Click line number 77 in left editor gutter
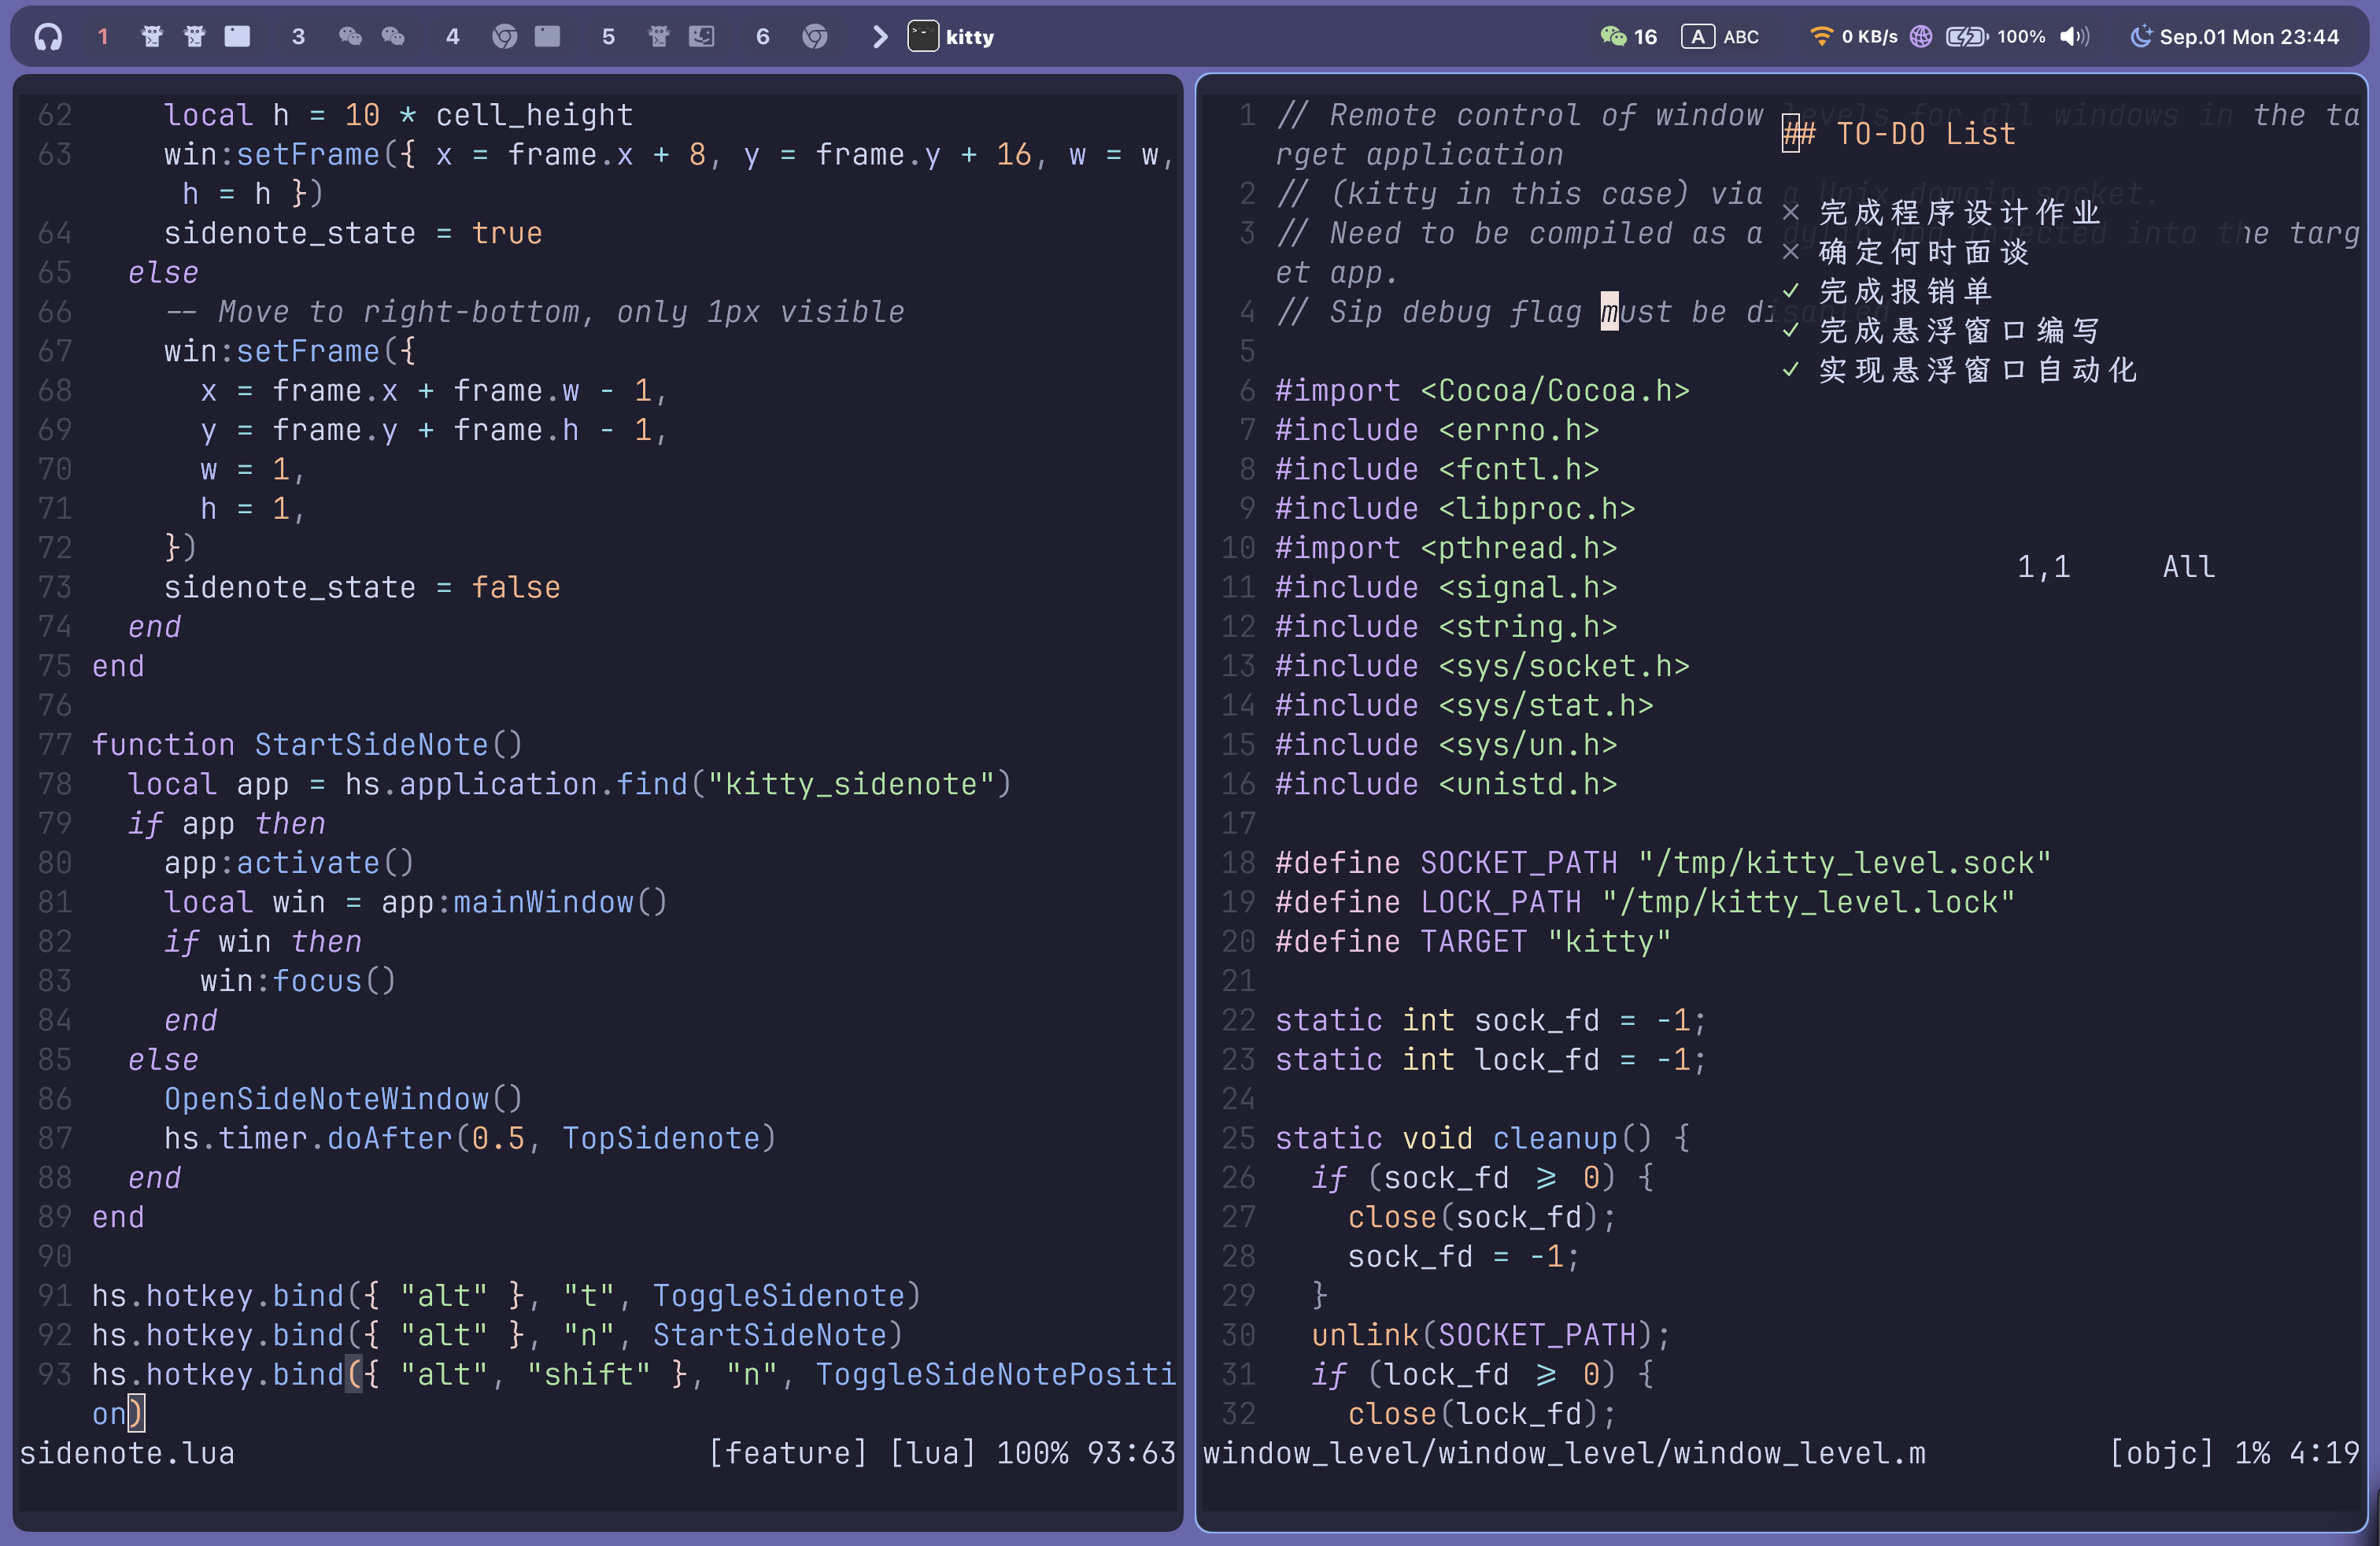This screenshot has height=1546, width=2380. pos(55,744)
